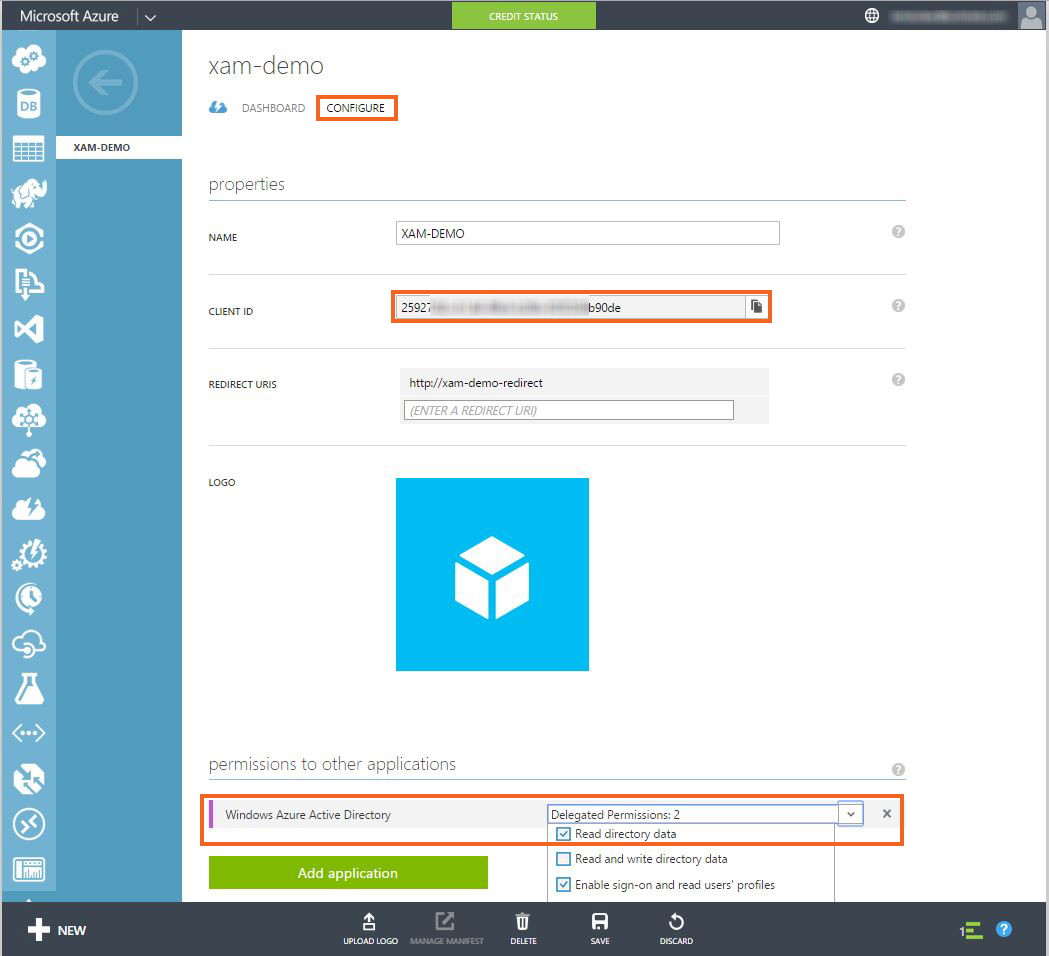
Task: Open HDInsight via the elephant sidebar icon
Action: 28,193
